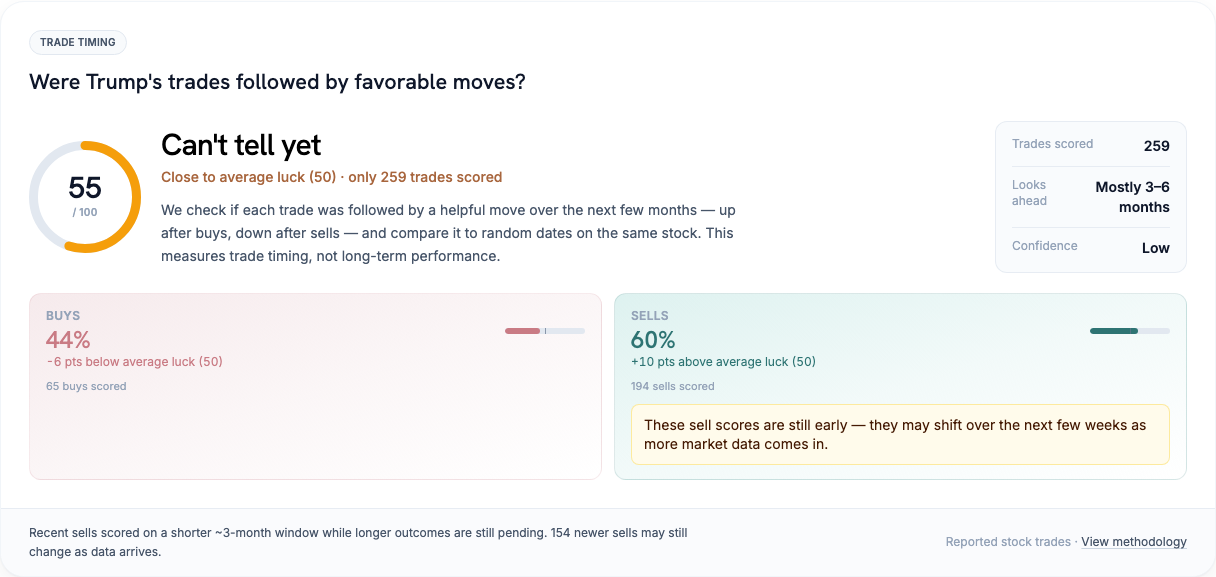1216x577 pixels.
Task: Click the Reported stock trades footer text
Action: click(1008, 542)
